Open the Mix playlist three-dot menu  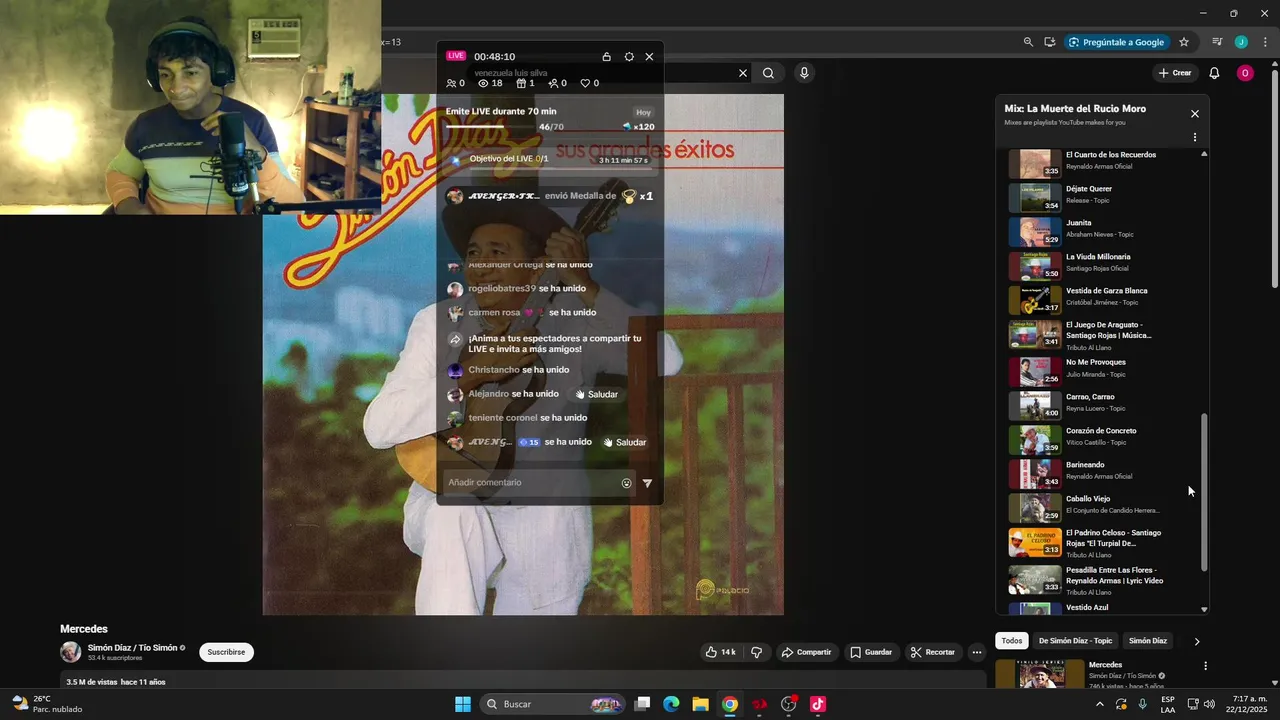(x=1194, y=138)
